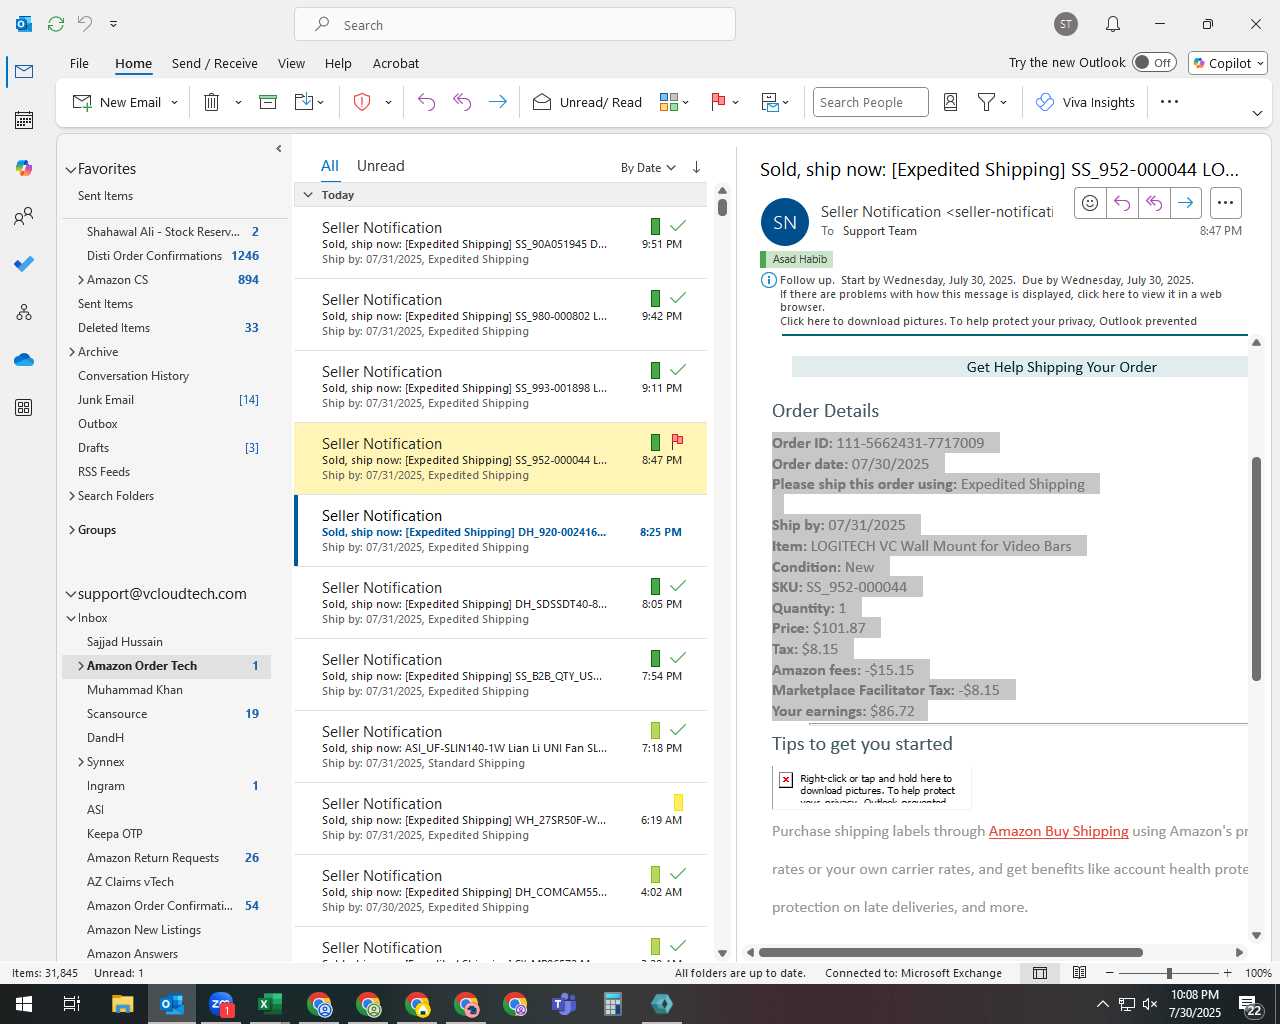Click the ribbon Forward arrow
Image resolution: width=1280 pixels, height=1024 pixels.
(497, 102)
